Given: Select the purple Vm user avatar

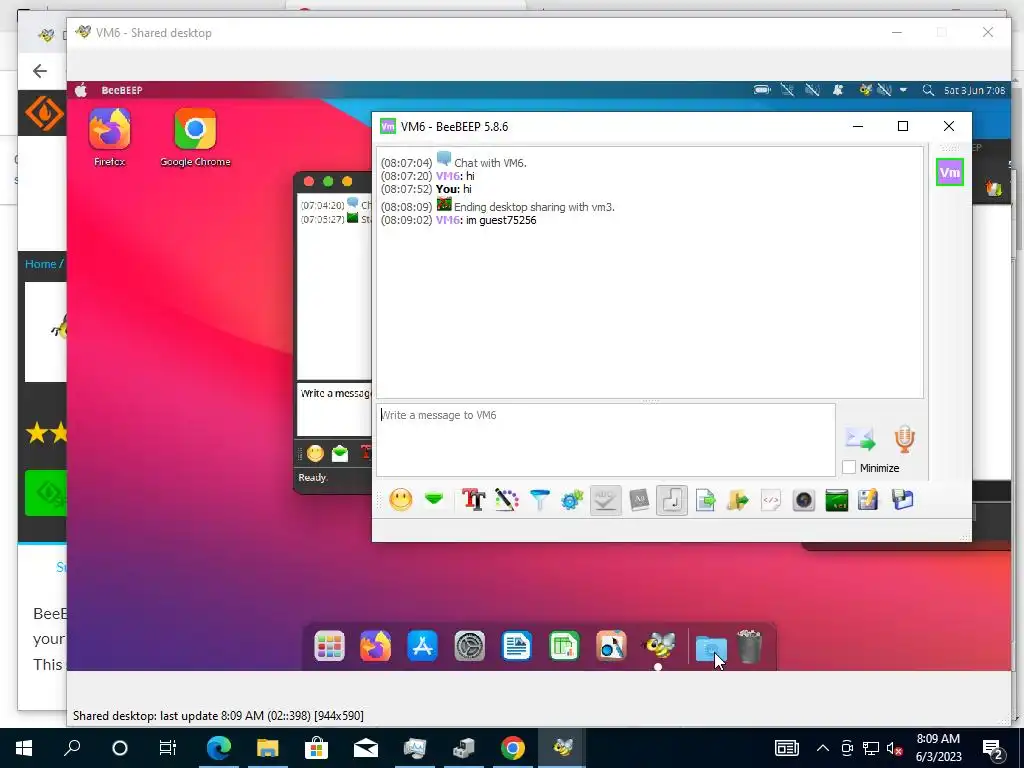Looking at the screenshot, I should (x=950, y=172).
